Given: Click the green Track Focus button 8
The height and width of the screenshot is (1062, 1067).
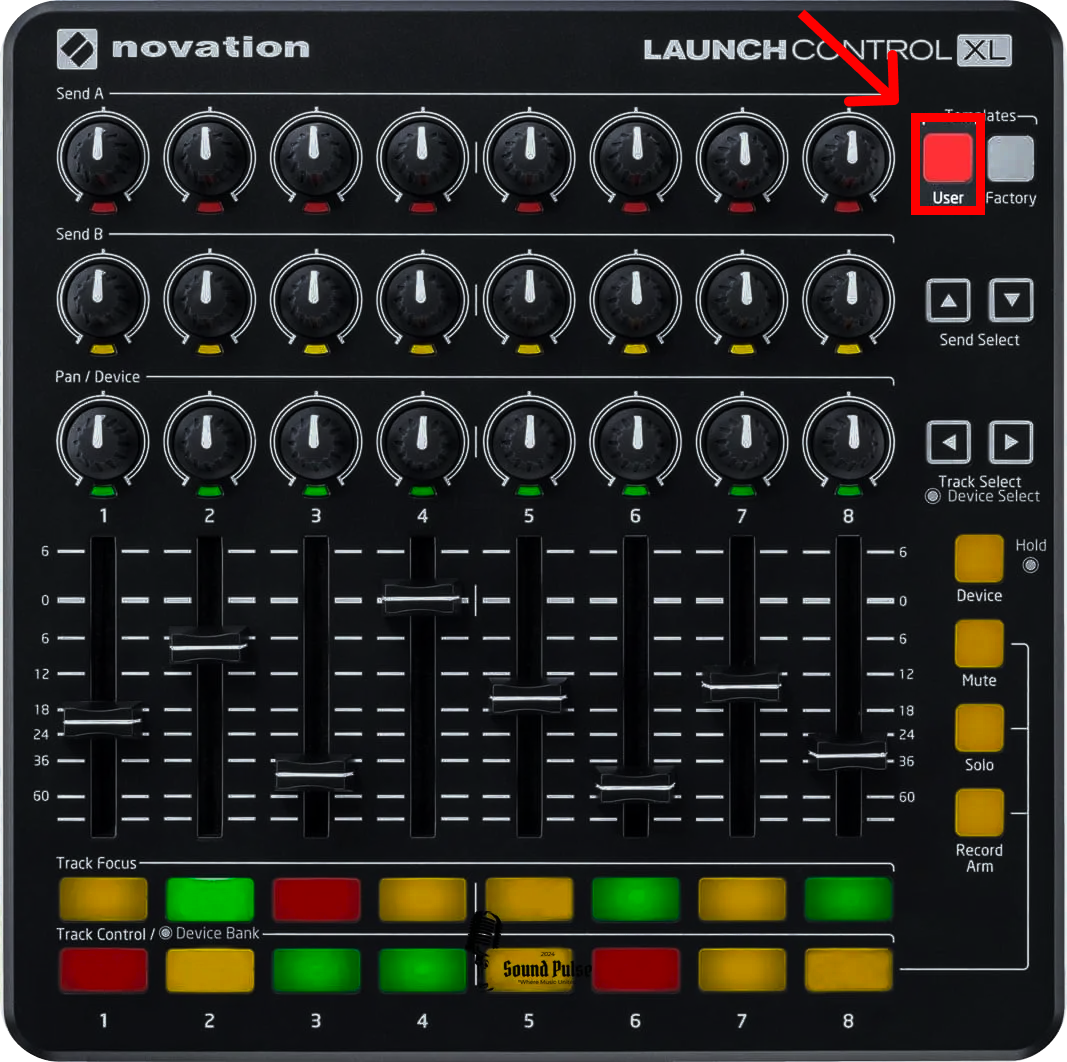Looking at the screenshot, I should (x=849, y=898).
